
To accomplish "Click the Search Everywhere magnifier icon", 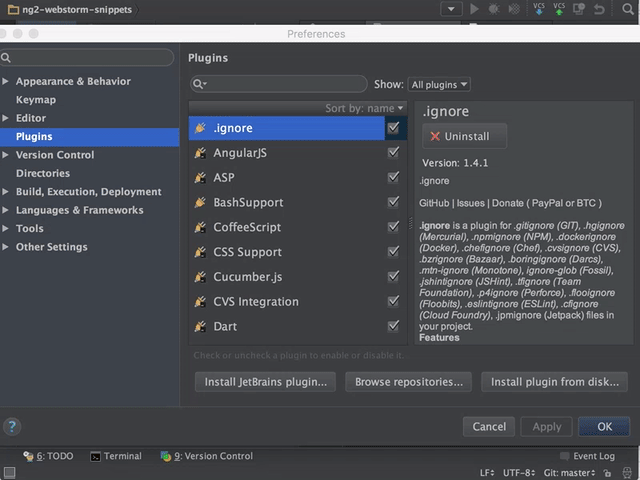I will [x=628, y=9].
